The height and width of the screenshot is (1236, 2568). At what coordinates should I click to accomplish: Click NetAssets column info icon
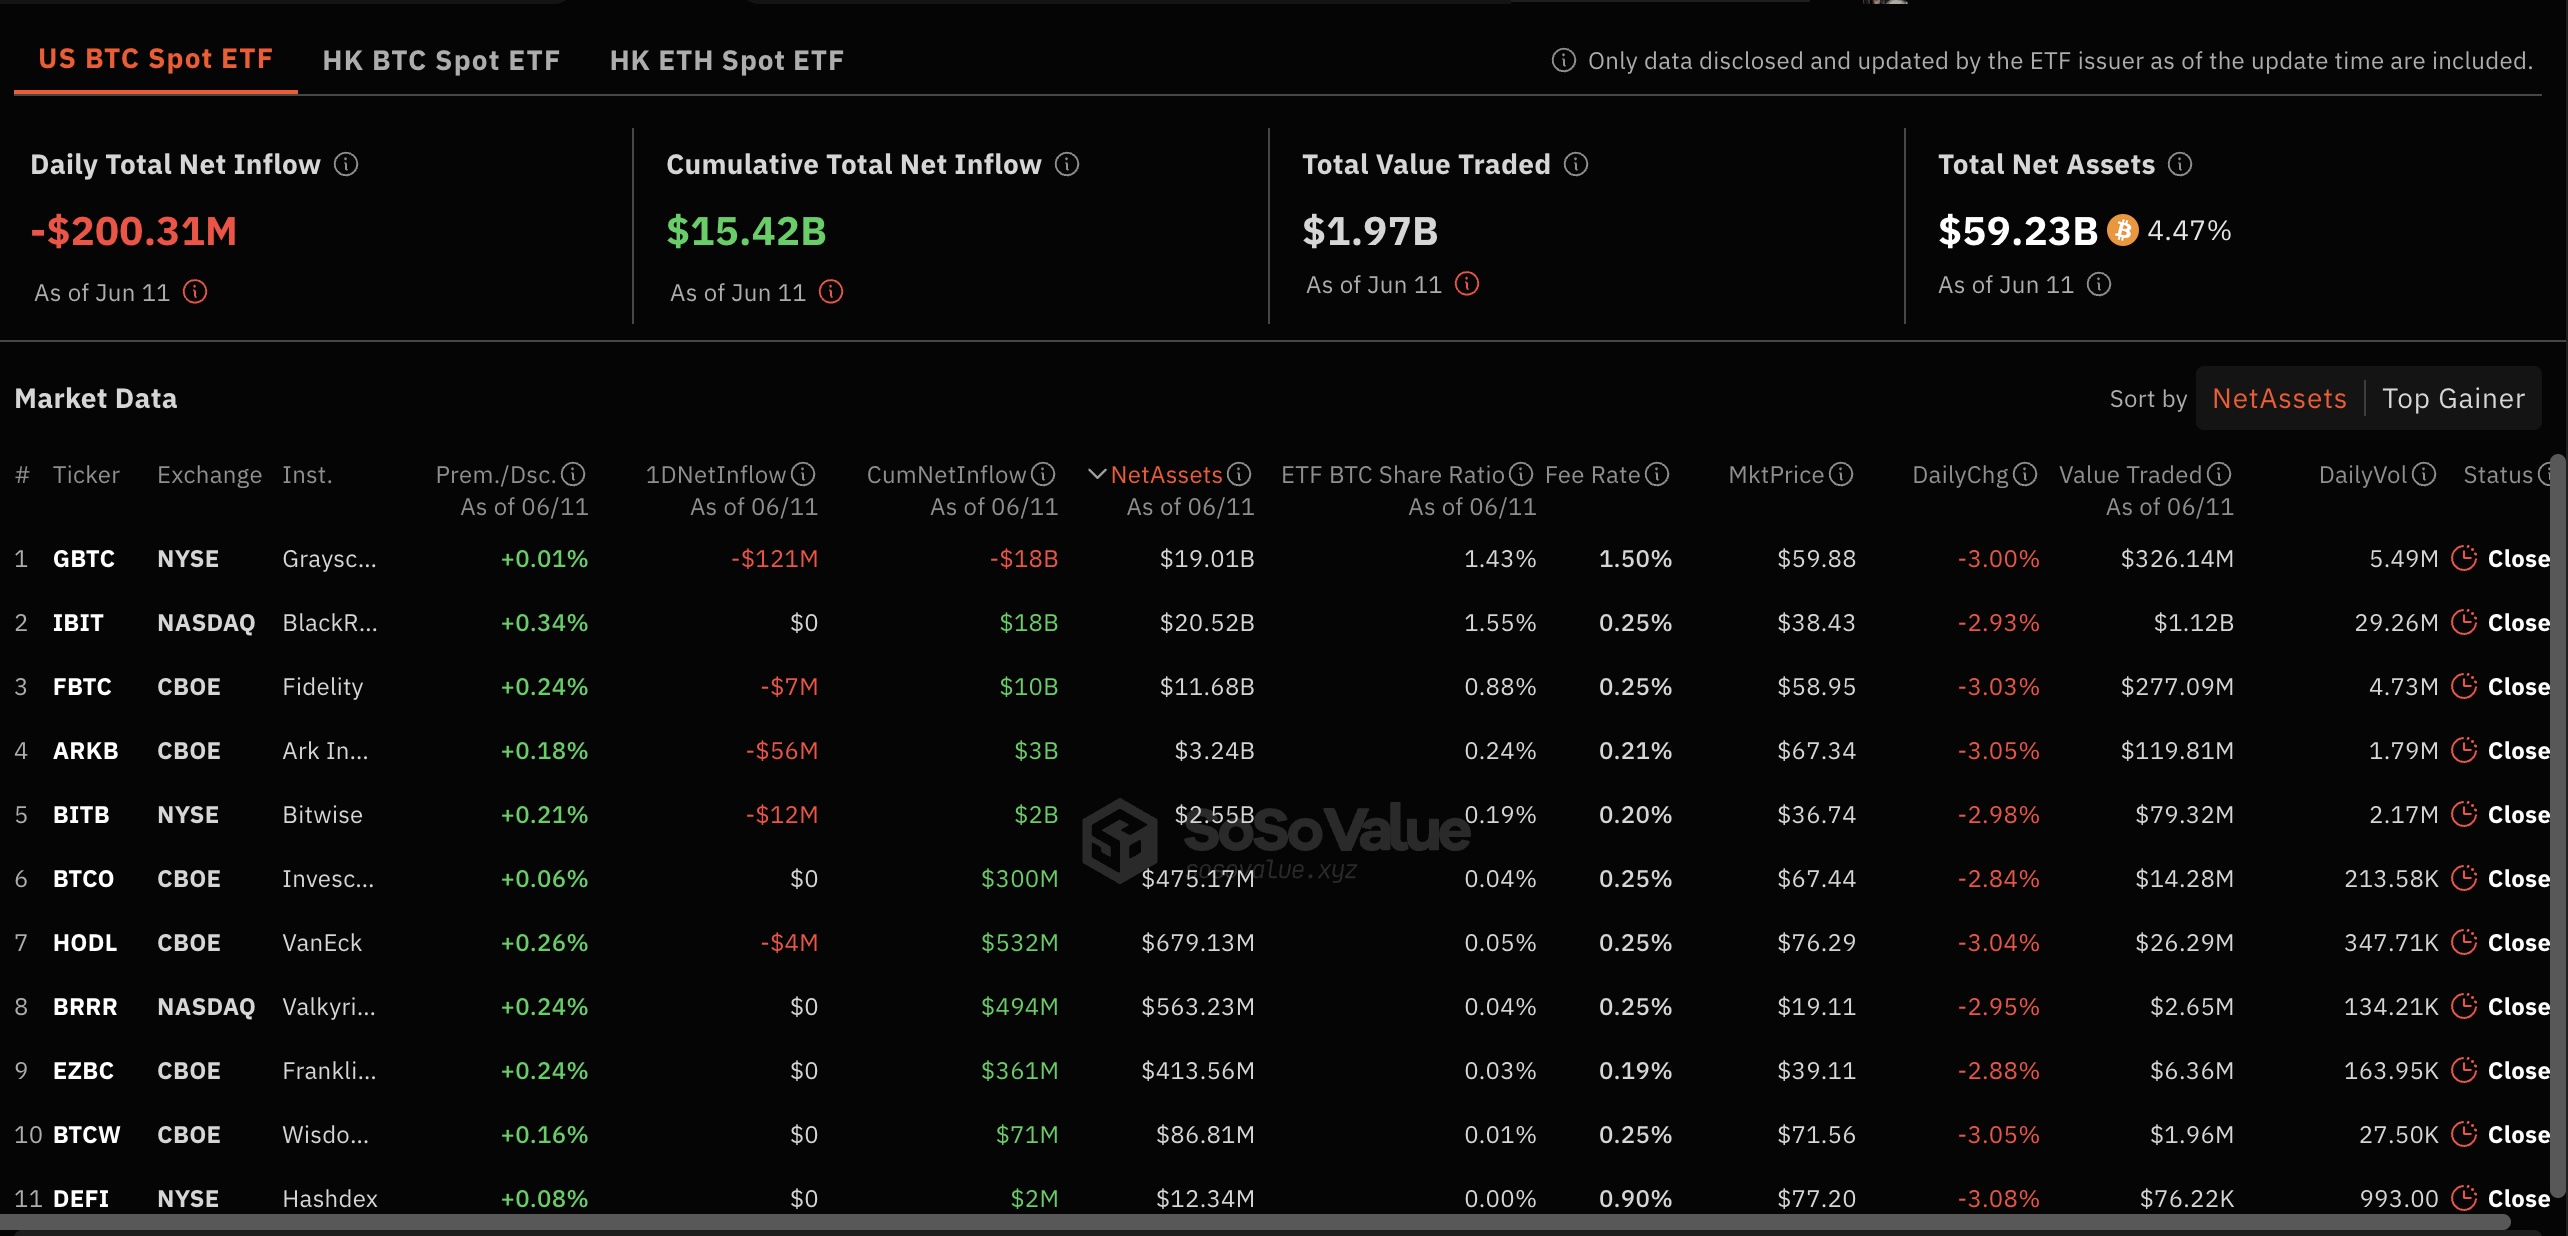point(1239,474)
